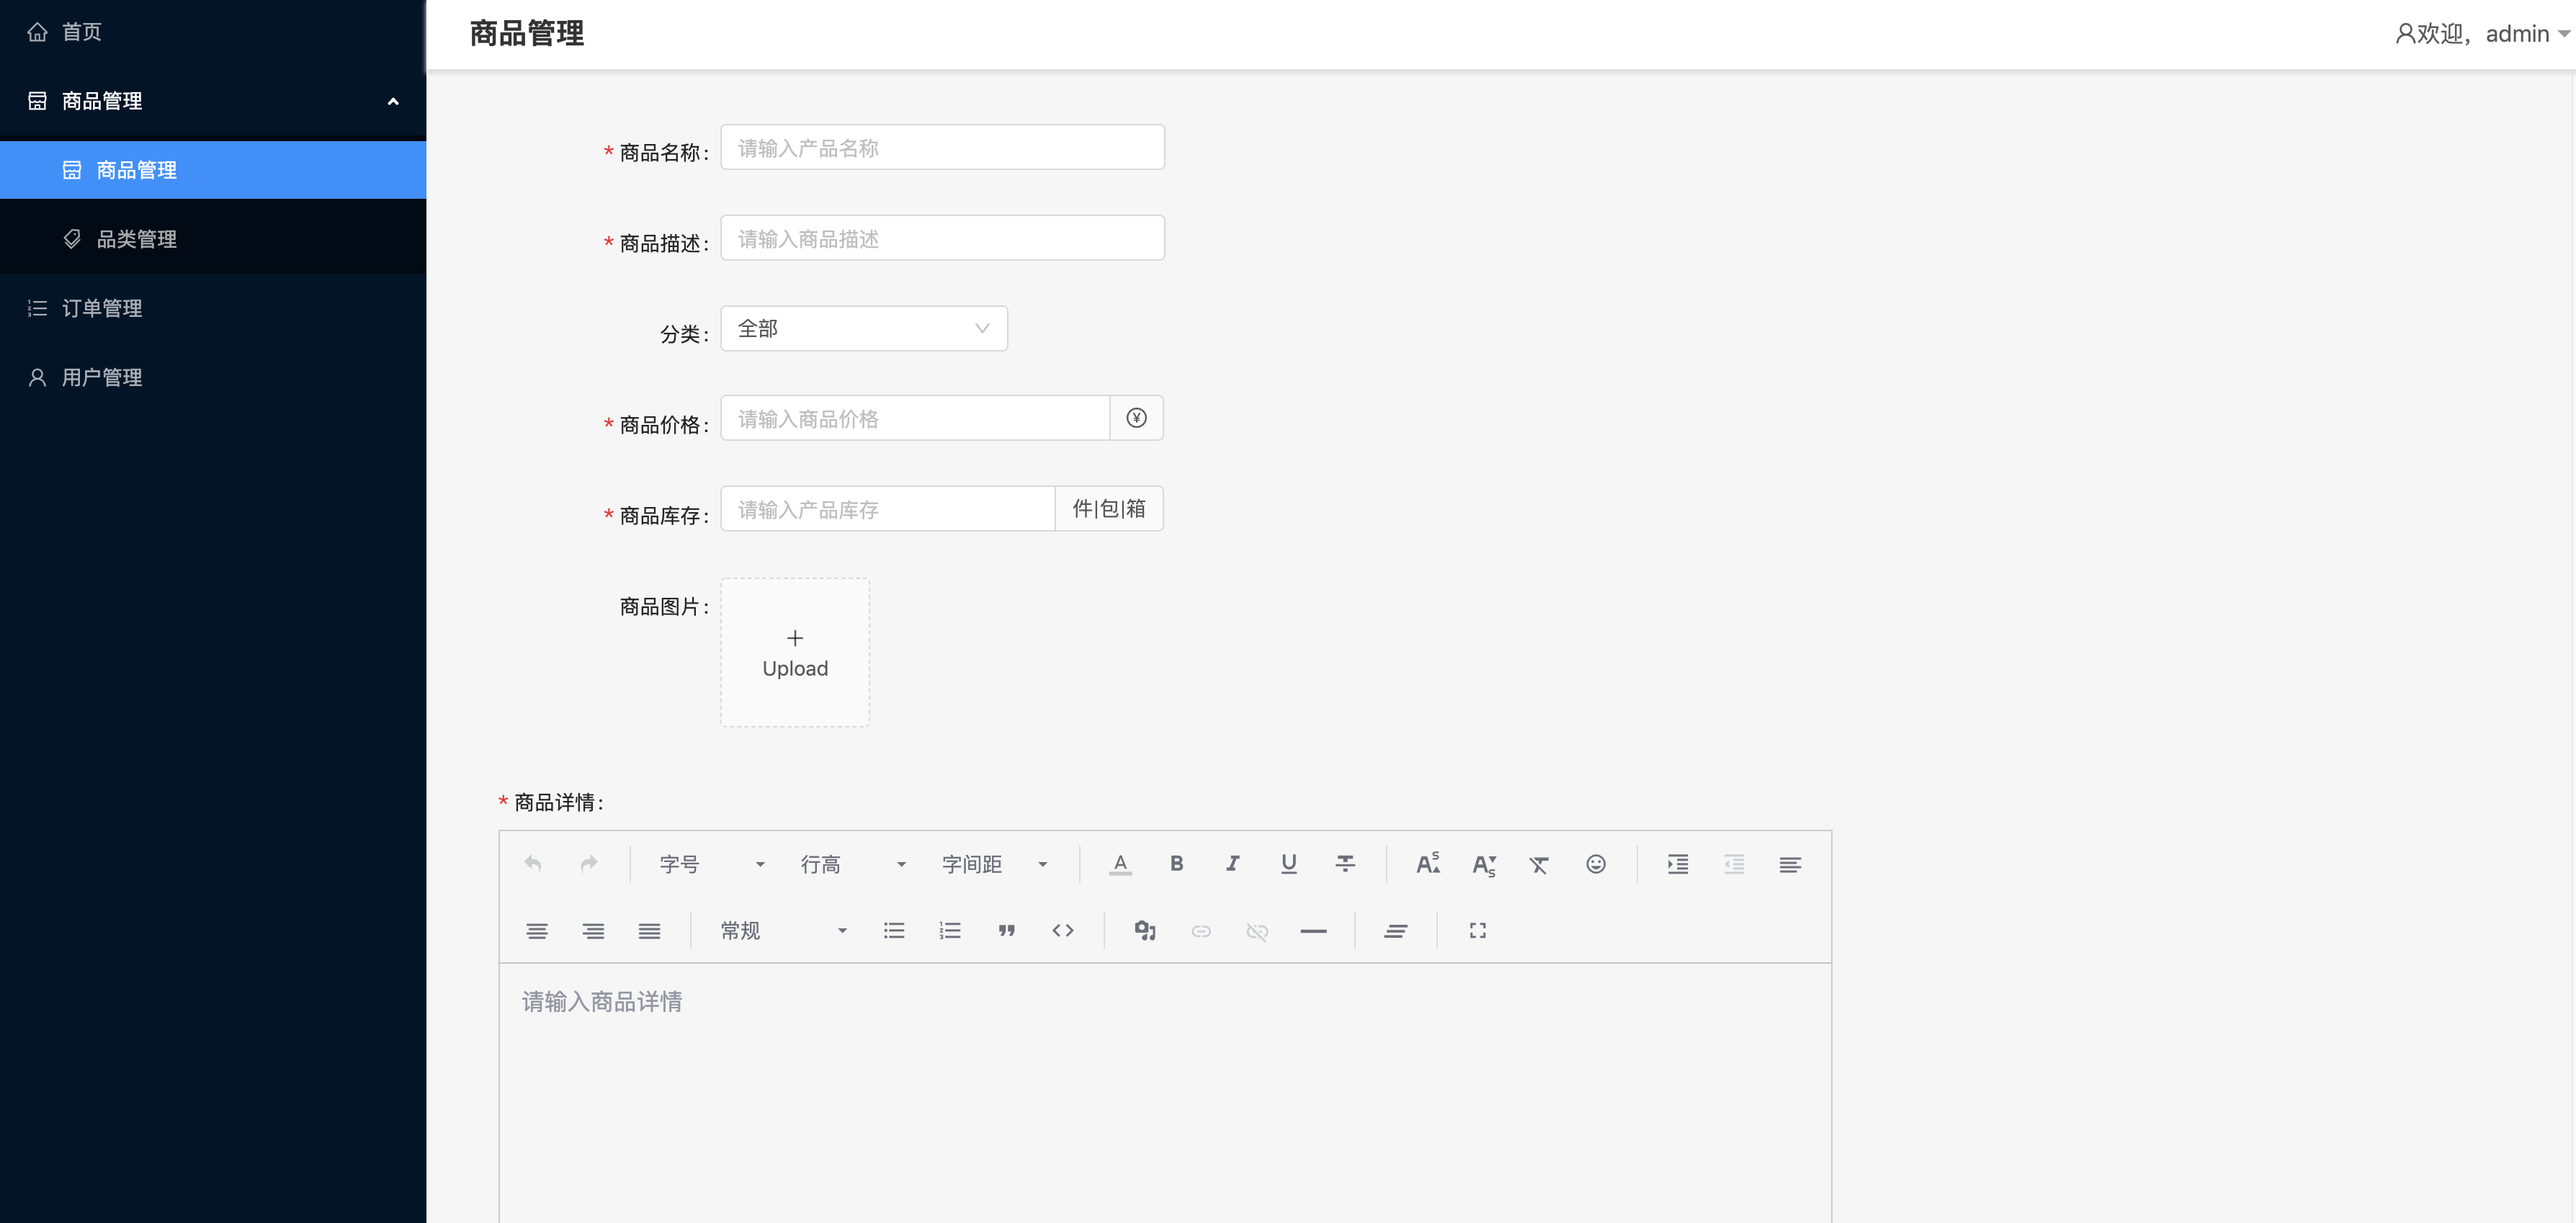Image resolution: width=2576 pixels, height=1223 pixels.
Task: Insert a horizontal line in editor
Action: 1313,931
